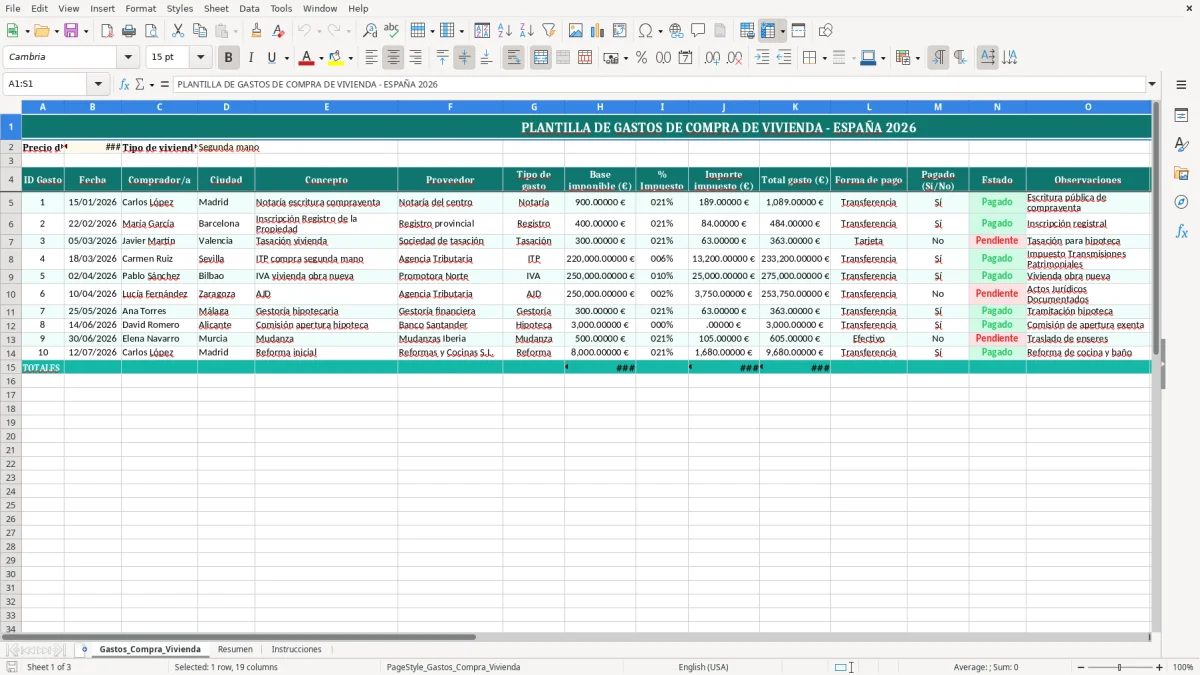Toggle Freeze Rows and Columns
Screen dimensions: 1200x675
pyautogui.click(x=769, y=31)
